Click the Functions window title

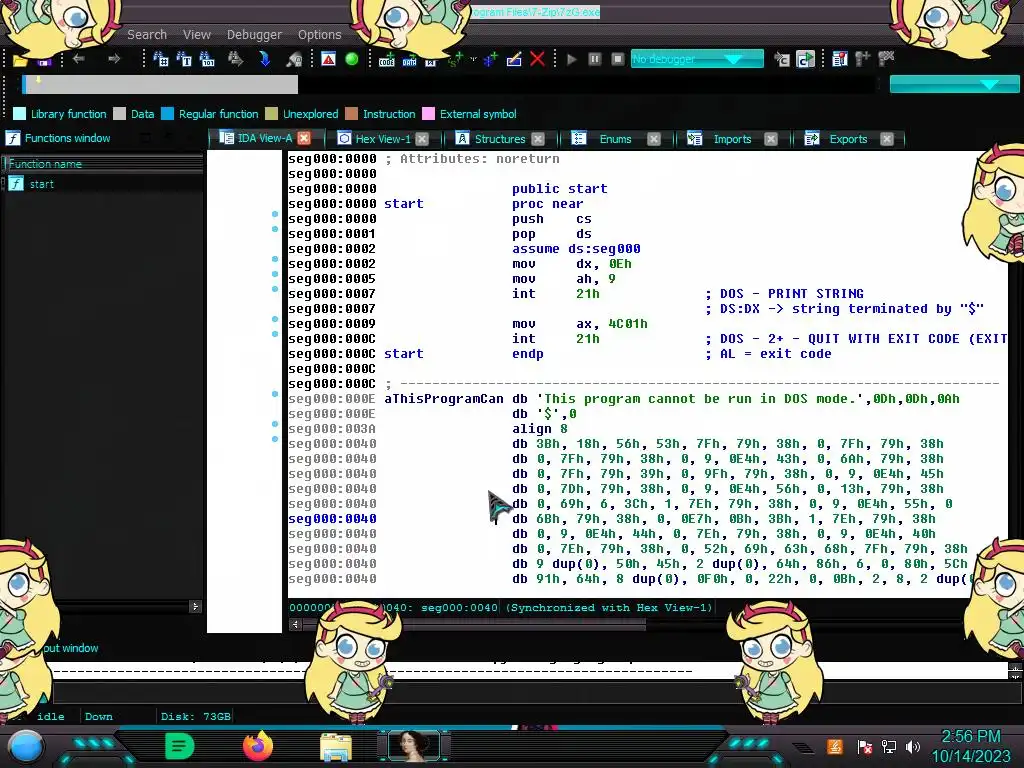[x=67, y=138]
